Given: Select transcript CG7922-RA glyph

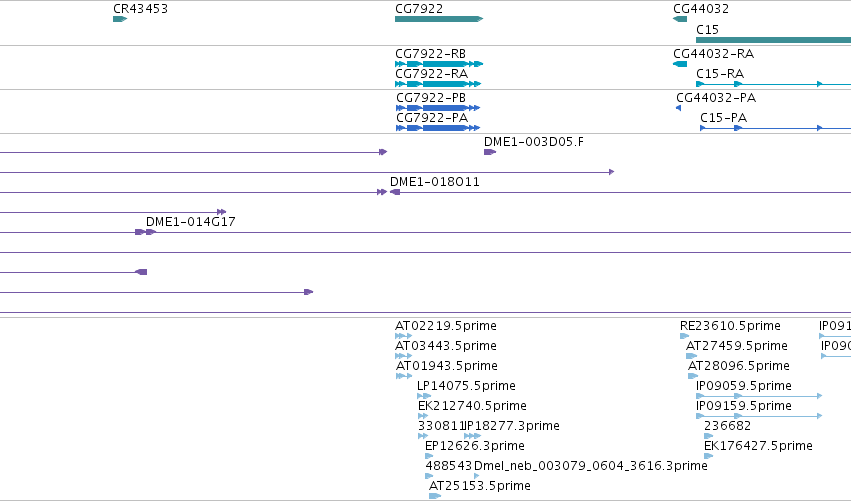Looking at the screenshot, I should (x=438, y=84).
